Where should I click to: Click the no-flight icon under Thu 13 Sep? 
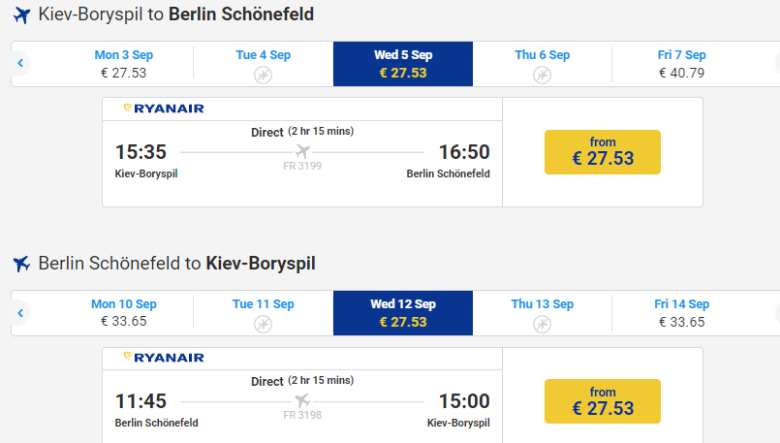pos(542,324)
